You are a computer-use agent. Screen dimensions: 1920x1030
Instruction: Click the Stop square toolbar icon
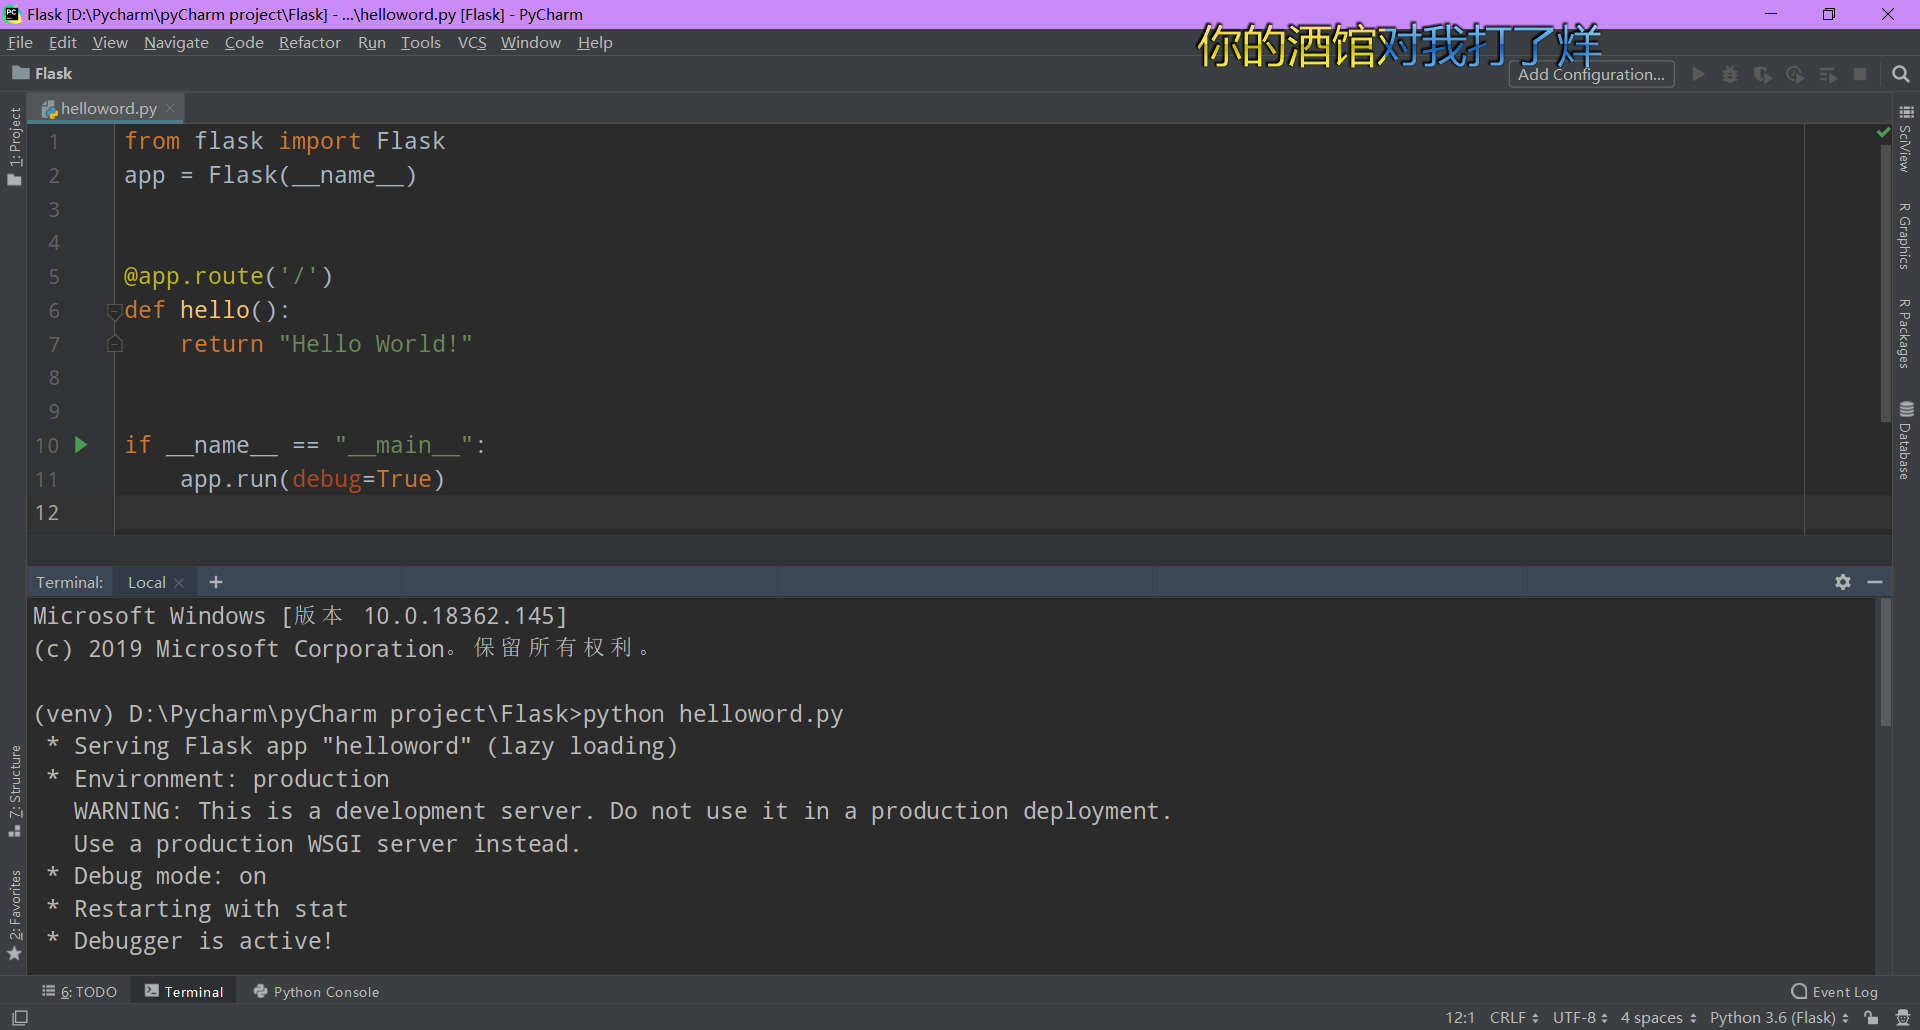tap(1860, 74)
